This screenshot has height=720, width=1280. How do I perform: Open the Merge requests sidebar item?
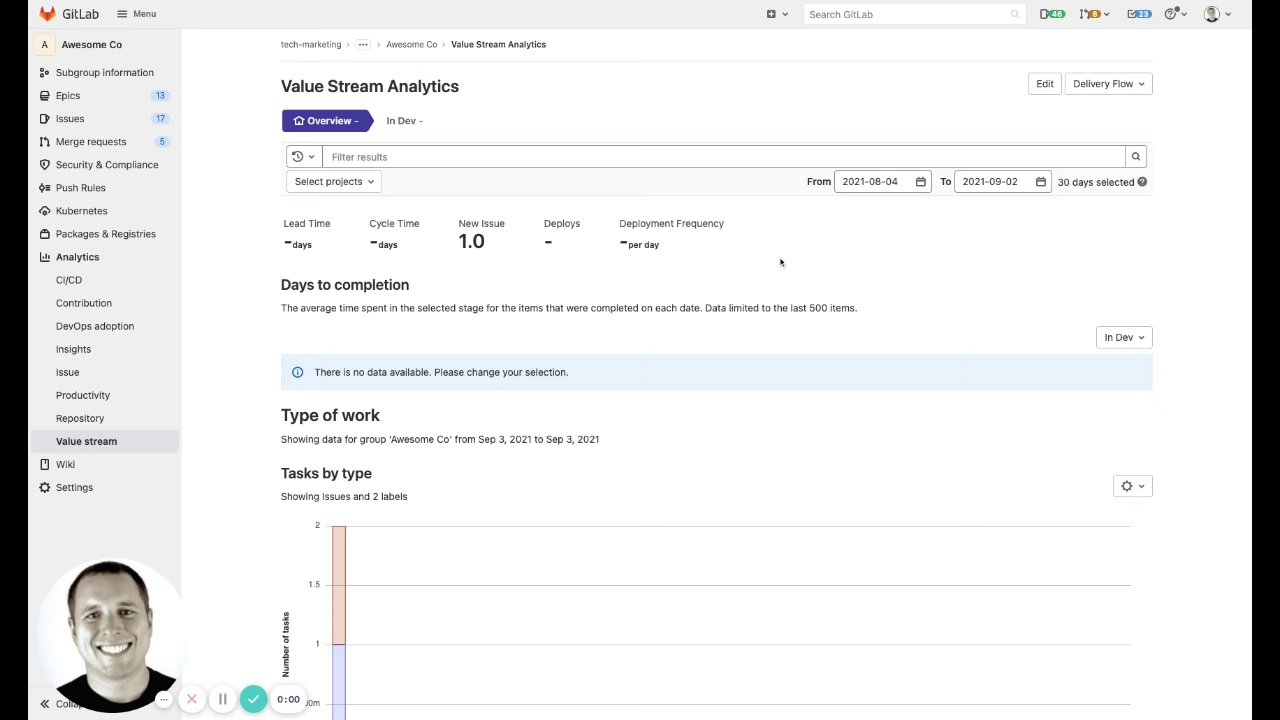point(91,142)
